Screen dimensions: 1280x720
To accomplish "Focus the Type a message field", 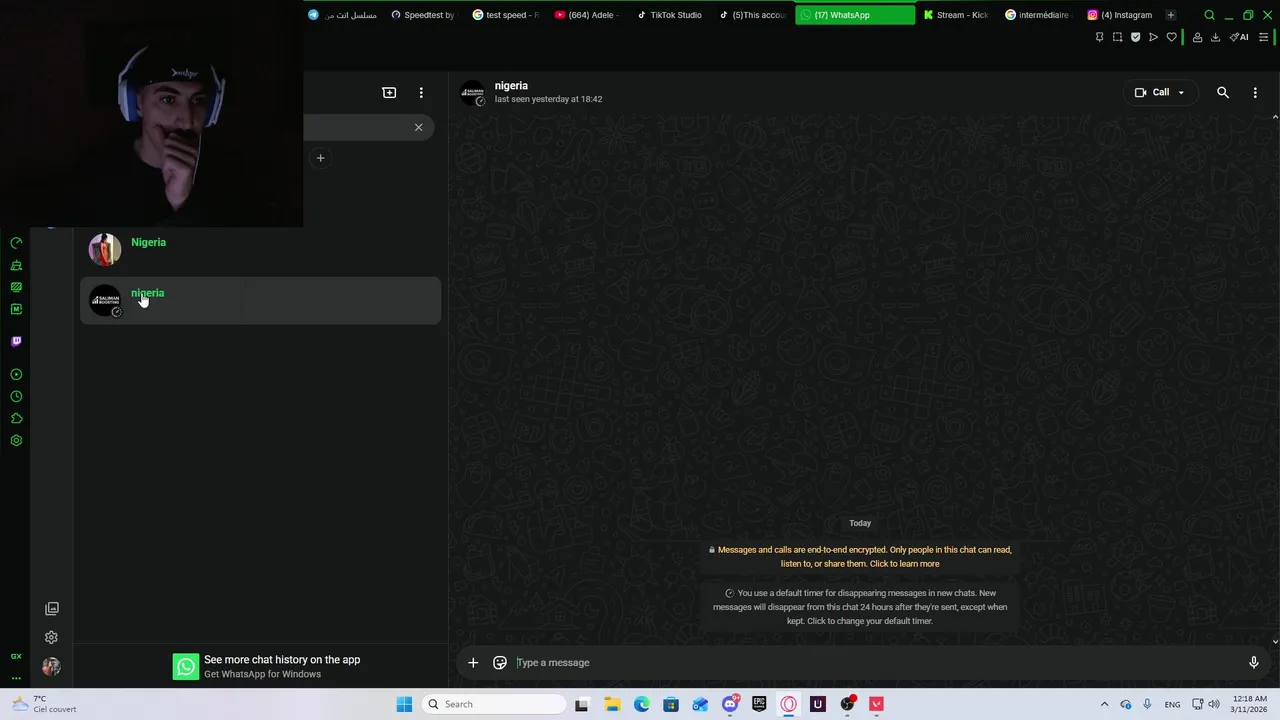I will pyautogui.click(x=876, y=662).
